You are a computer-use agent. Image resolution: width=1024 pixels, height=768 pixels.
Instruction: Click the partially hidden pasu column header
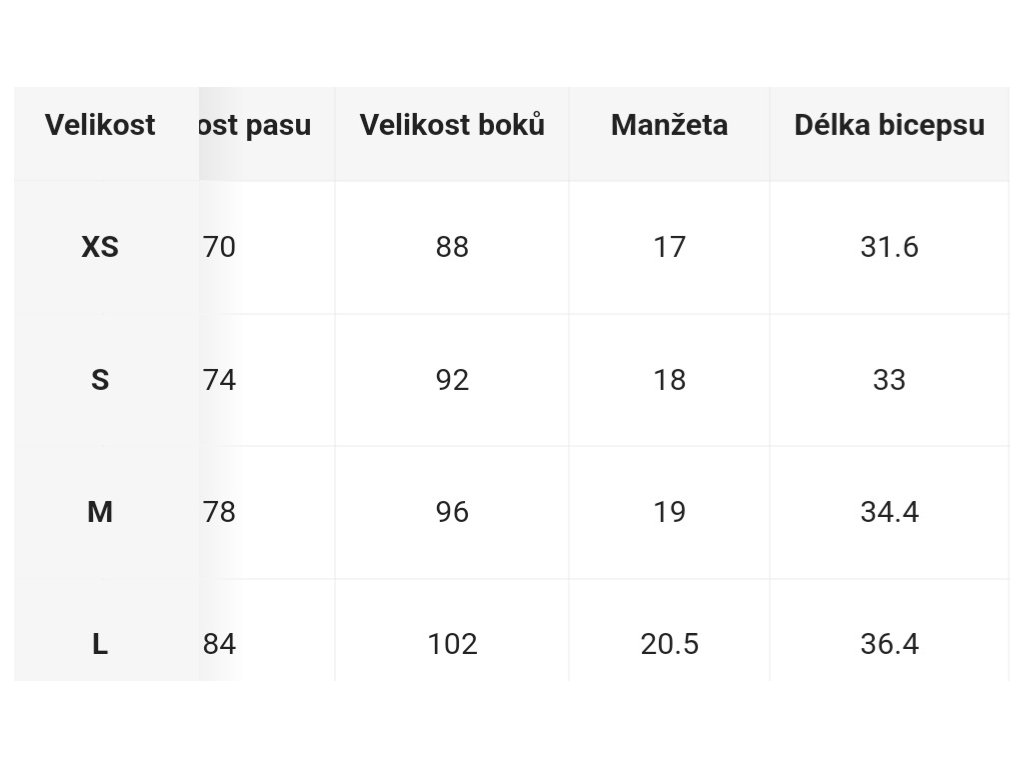tap(267, 125)
